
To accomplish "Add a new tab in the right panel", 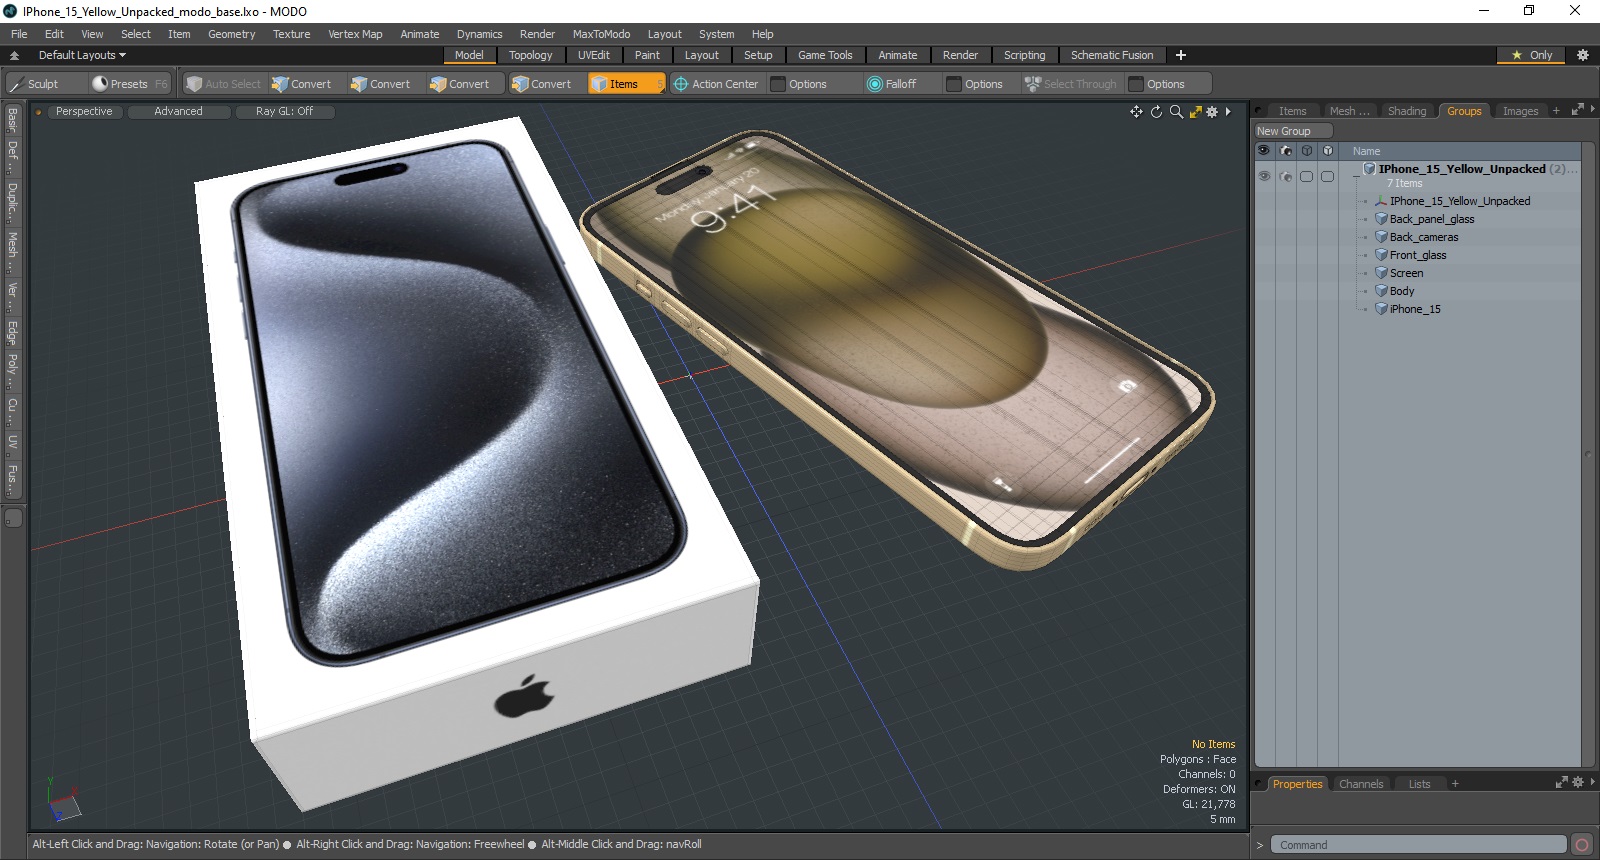I will [1556, 111].
